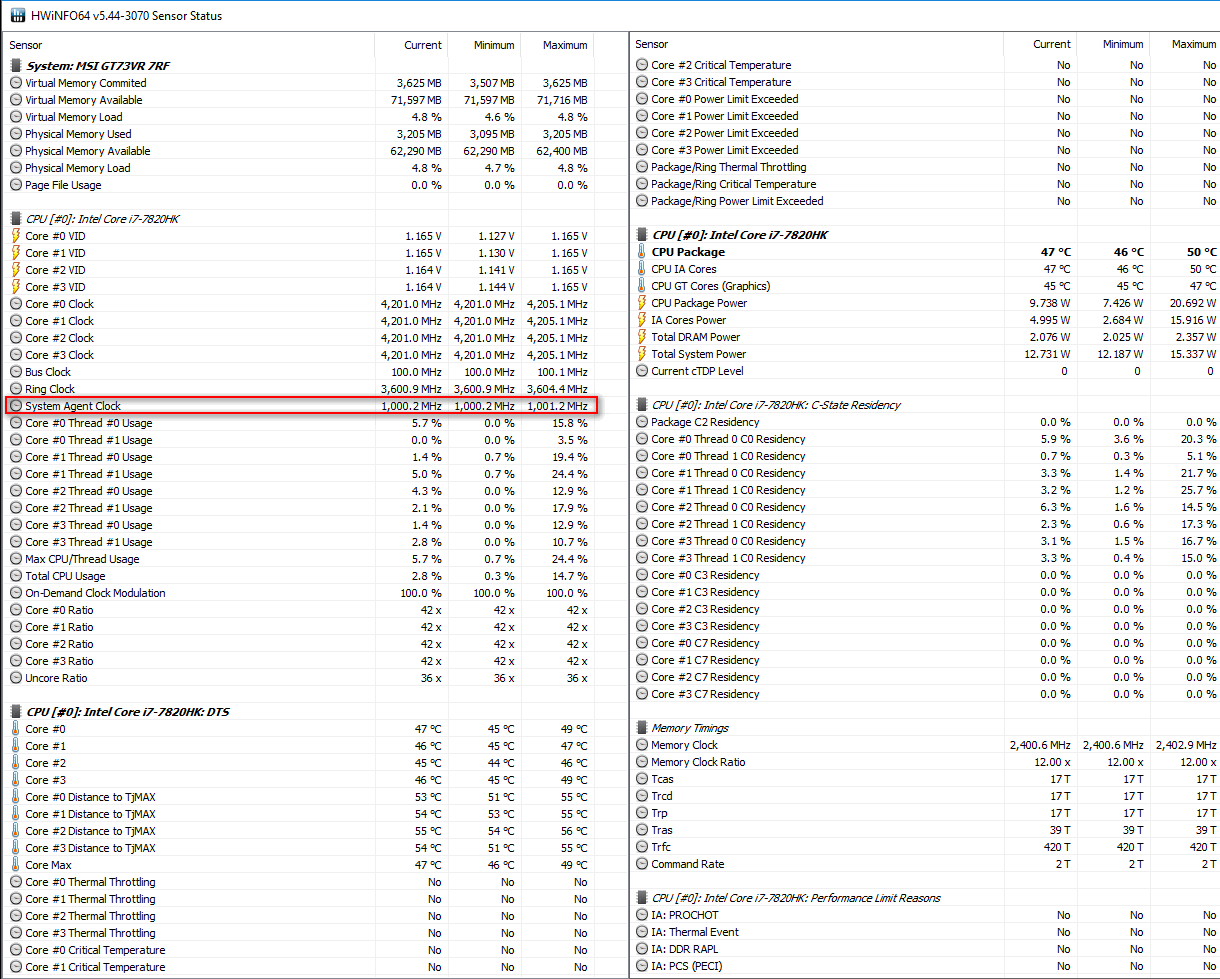Click the thermometer icon beside Core #0 Distance to TjMAX
1220x979 pixels.
[x=16, y=797]
